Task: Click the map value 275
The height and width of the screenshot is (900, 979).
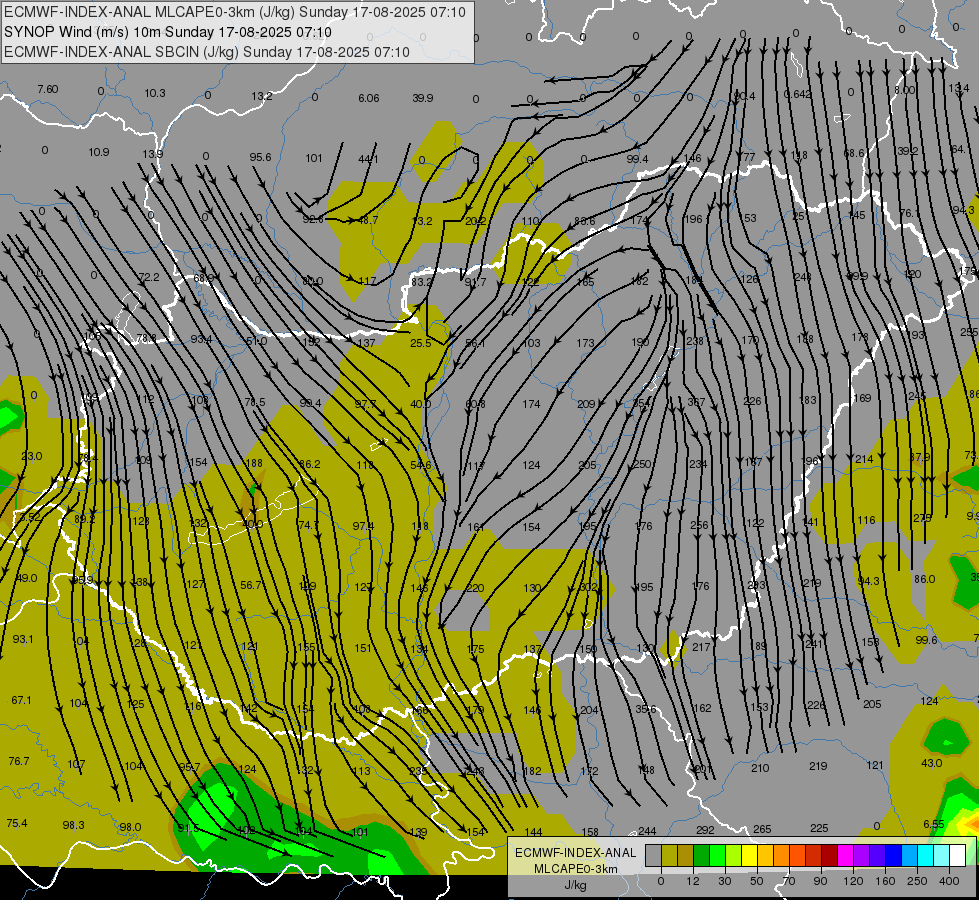Action: pyautogui.click(x=922, y=518)
